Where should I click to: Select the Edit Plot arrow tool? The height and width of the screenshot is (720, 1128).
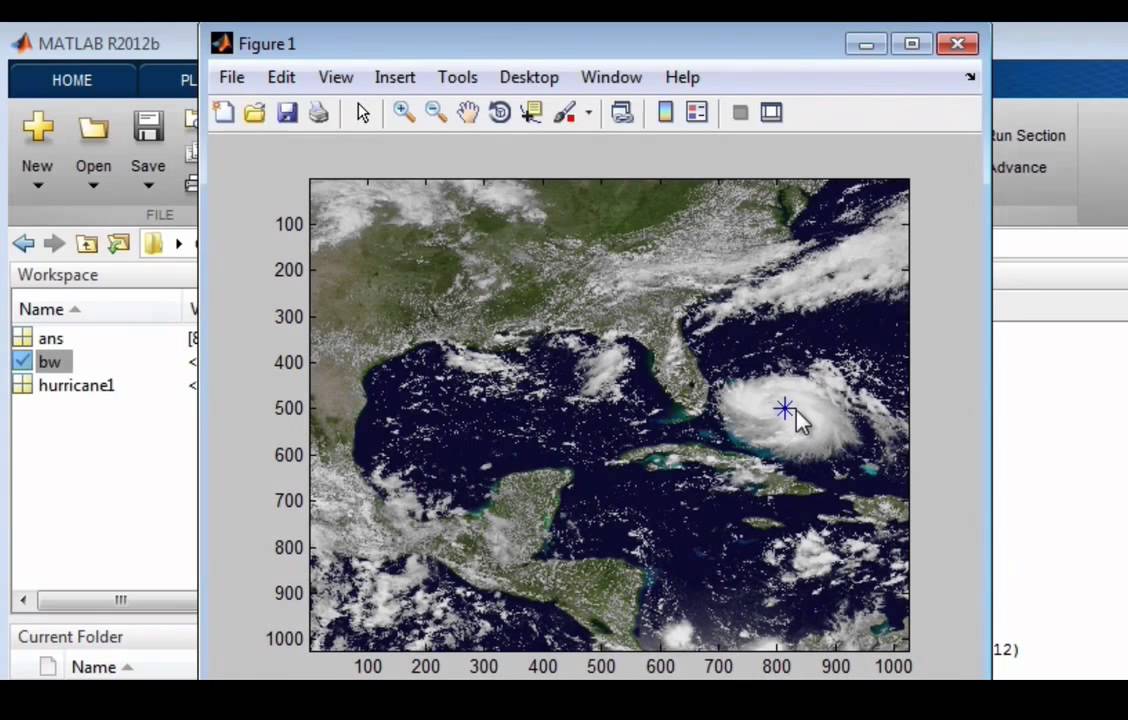363,113
